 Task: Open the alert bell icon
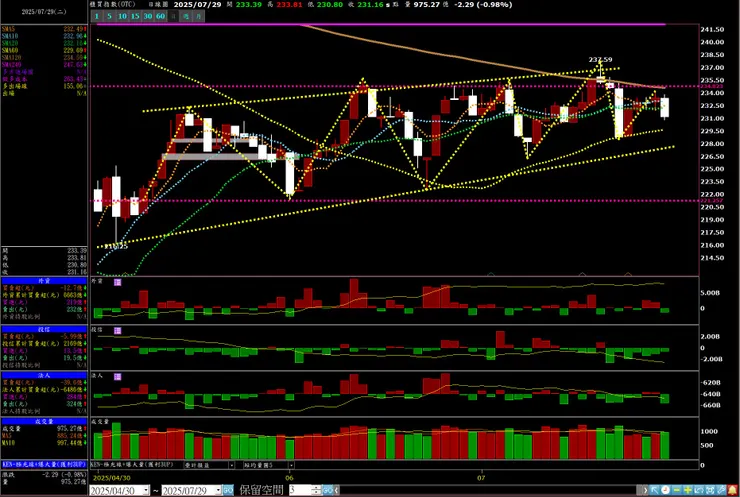pos(732,490)
